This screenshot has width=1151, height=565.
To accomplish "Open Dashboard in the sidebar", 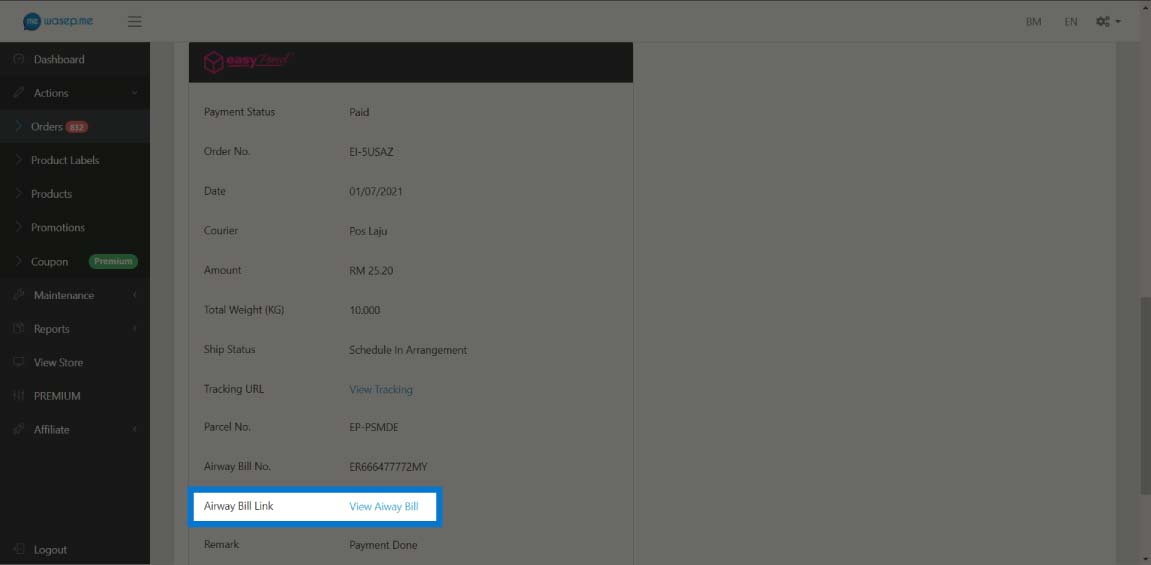I will click(x=75, y=59).
